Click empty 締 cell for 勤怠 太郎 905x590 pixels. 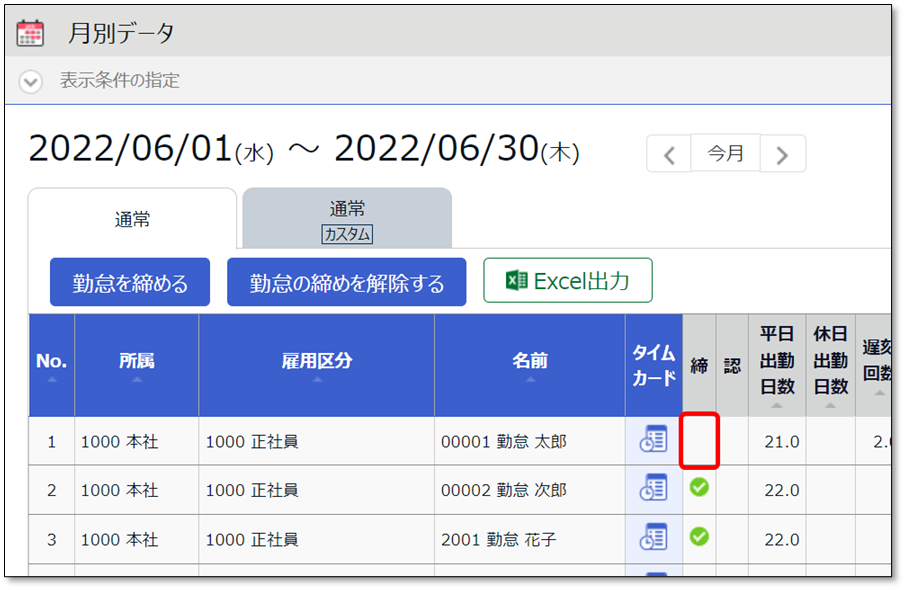(699, 440)
